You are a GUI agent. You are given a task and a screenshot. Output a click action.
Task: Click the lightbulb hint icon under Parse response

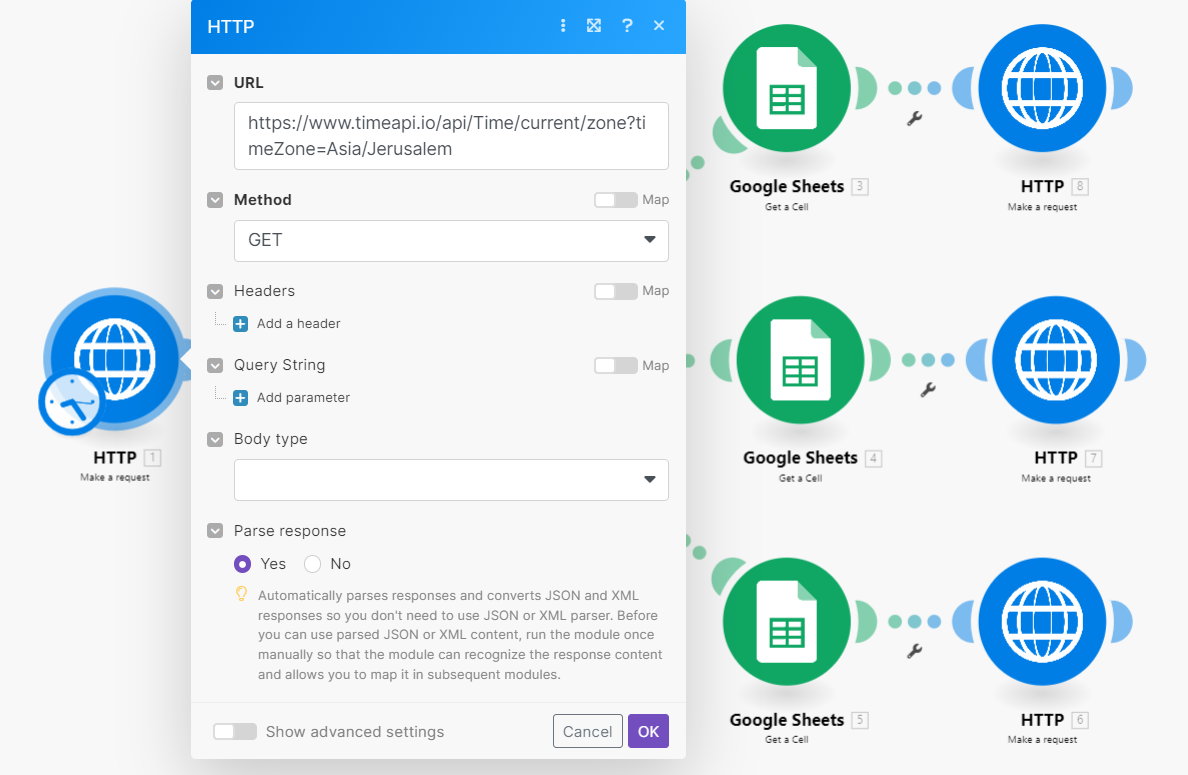(x=241, y=594)
